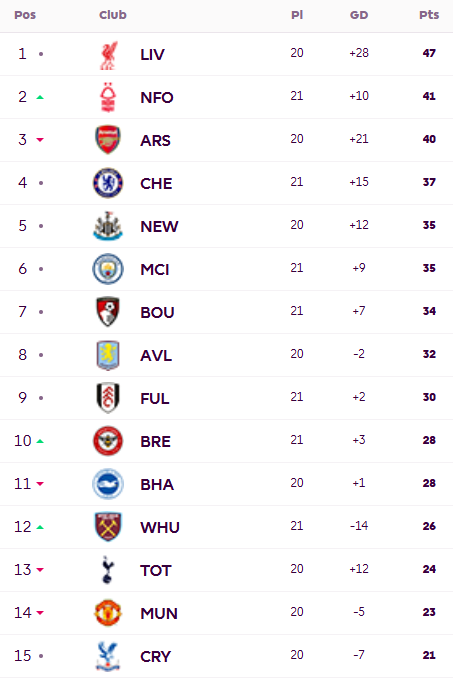453x678 pixels.
Task: Click the Liverpool club crest
Action: point(108,55)
